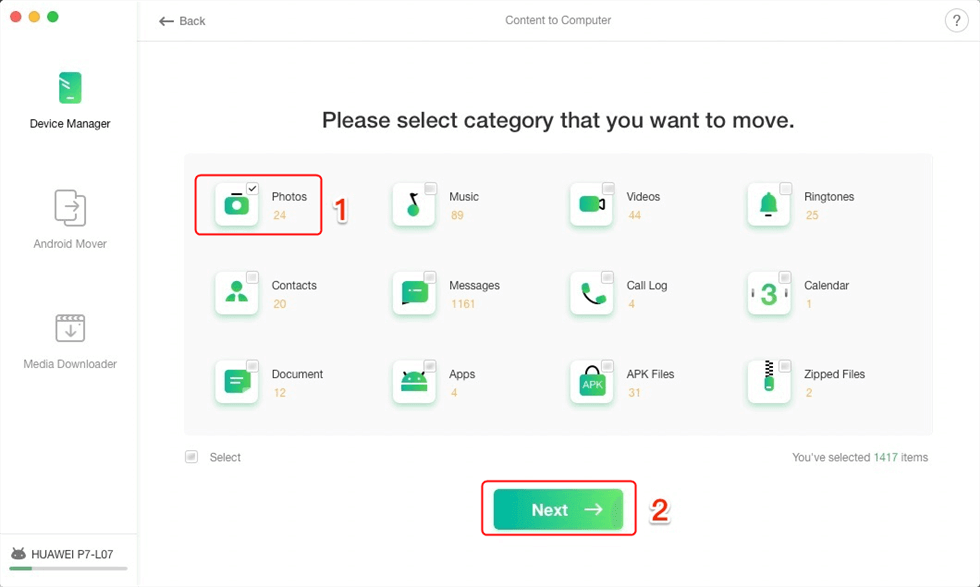This screenshot has height=587, width=980.
Task: Select the Call Log phone icon
Action: click(591, 293)
